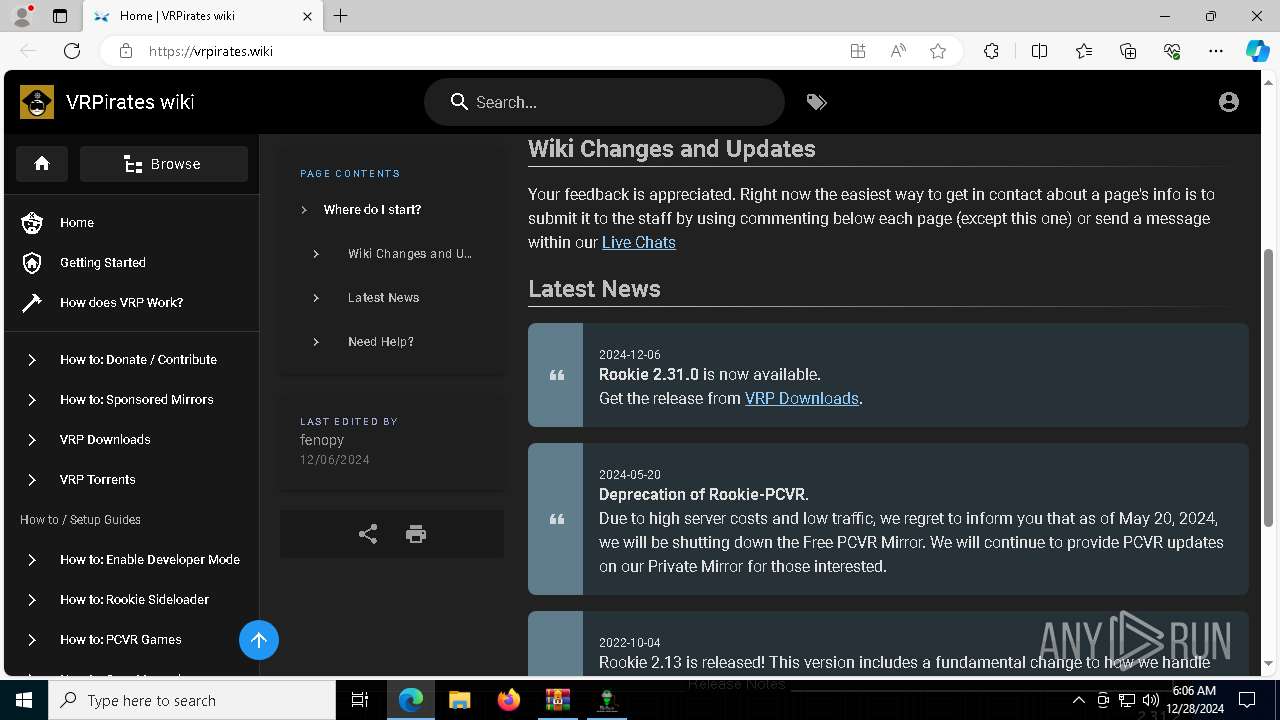This screenshot has height=720, width=1280.
Task: Open the Windows Start menu
Action: 24,700
